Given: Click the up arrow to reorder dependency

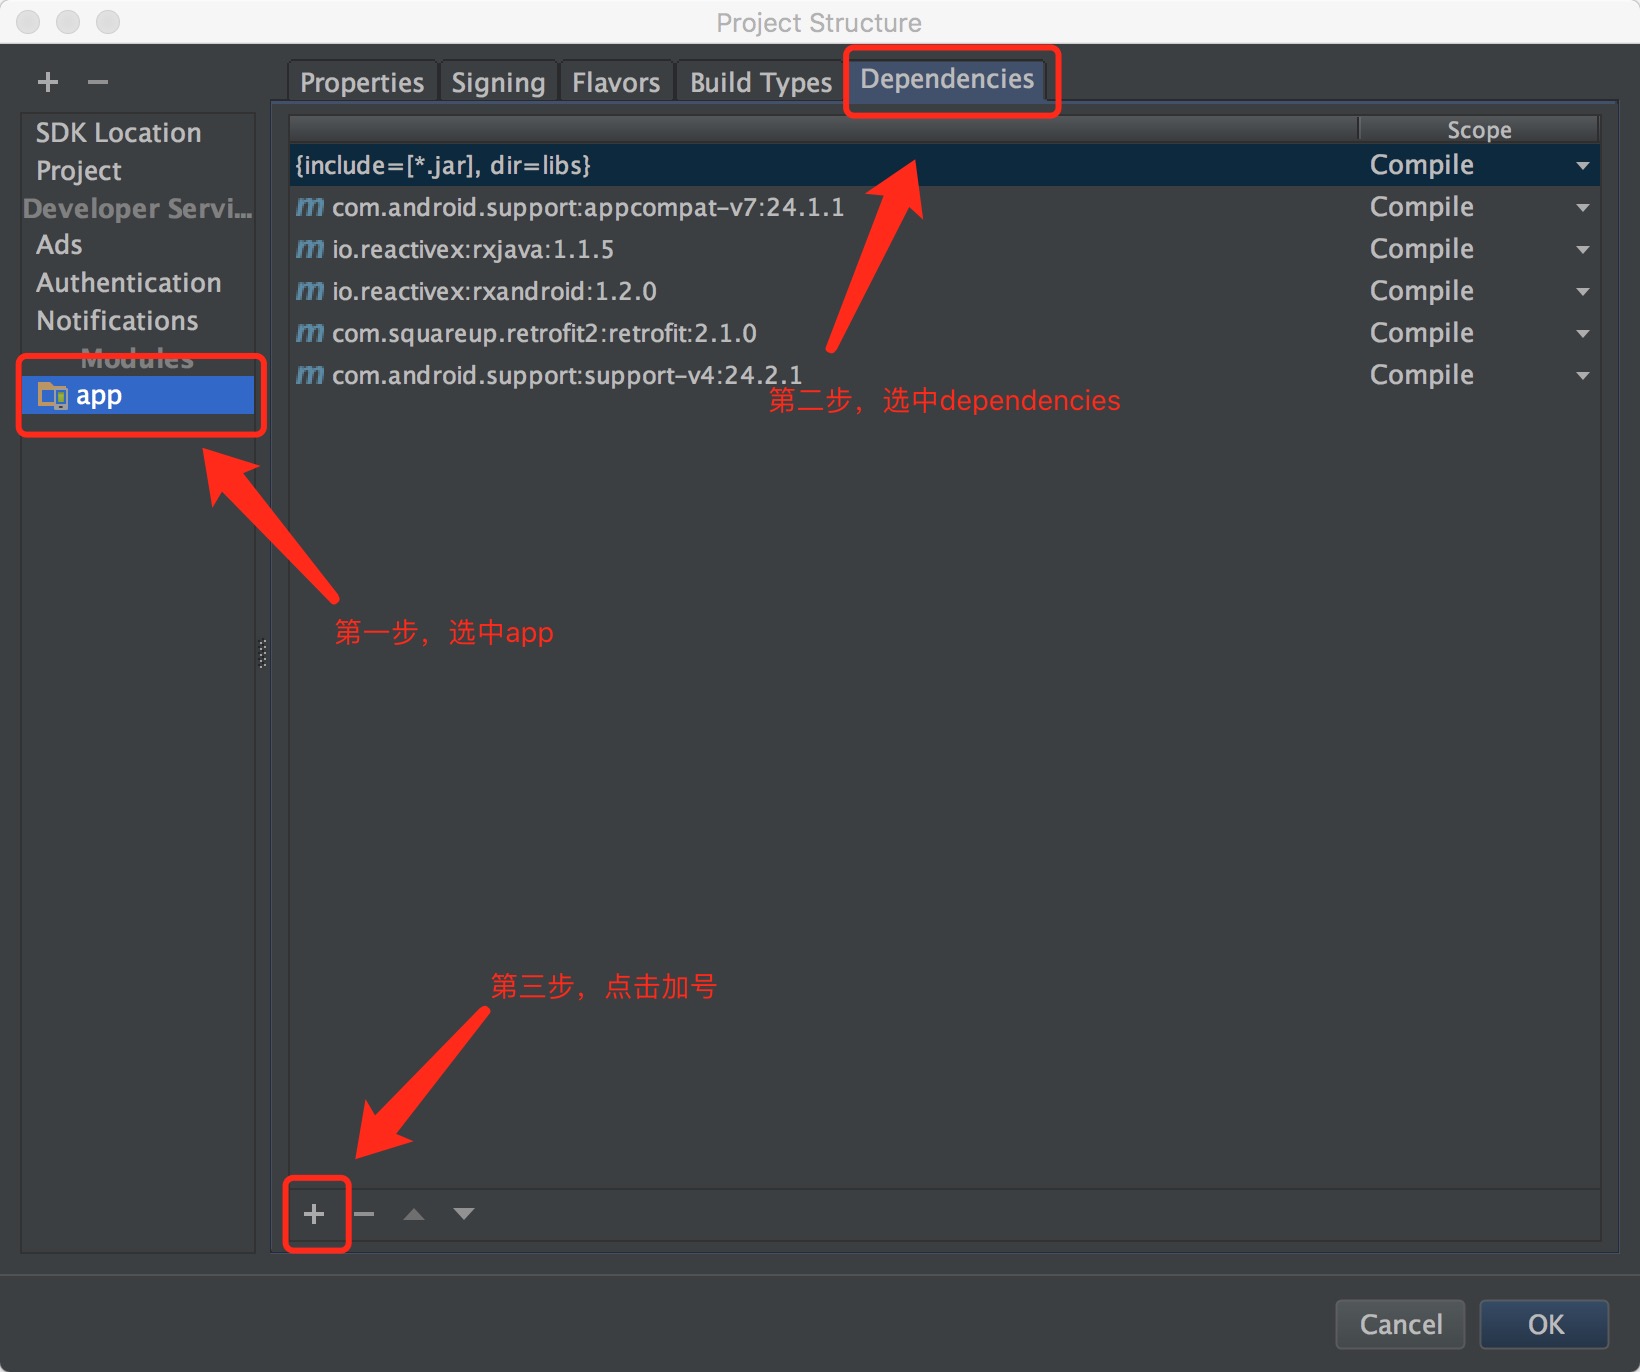Looking at the screenshot, I should pos(413,1214).
